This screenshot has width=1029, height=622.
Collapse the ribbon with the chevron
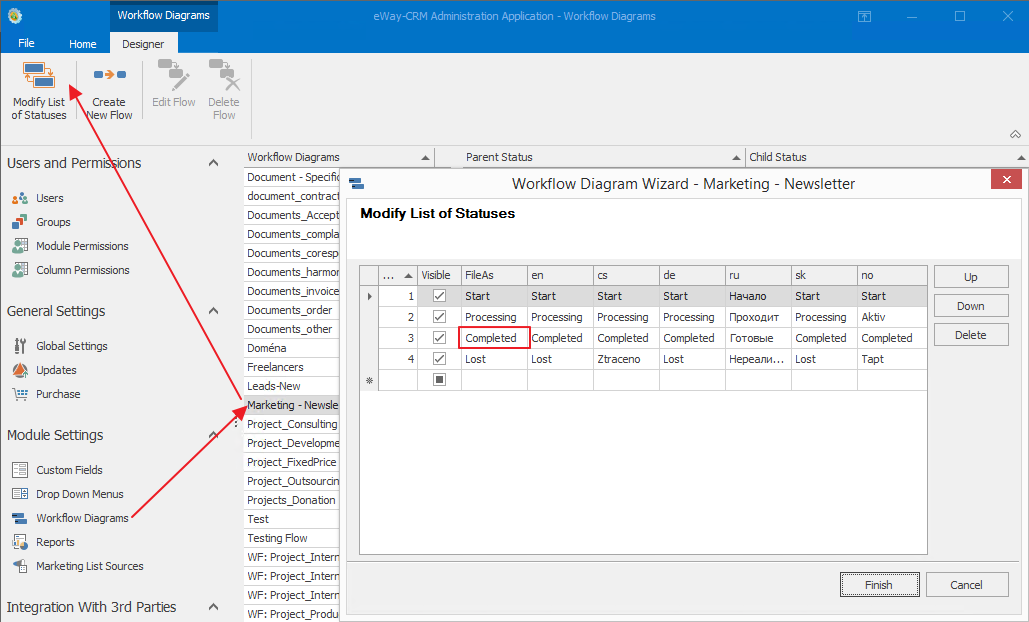(x=1015, y=134)
